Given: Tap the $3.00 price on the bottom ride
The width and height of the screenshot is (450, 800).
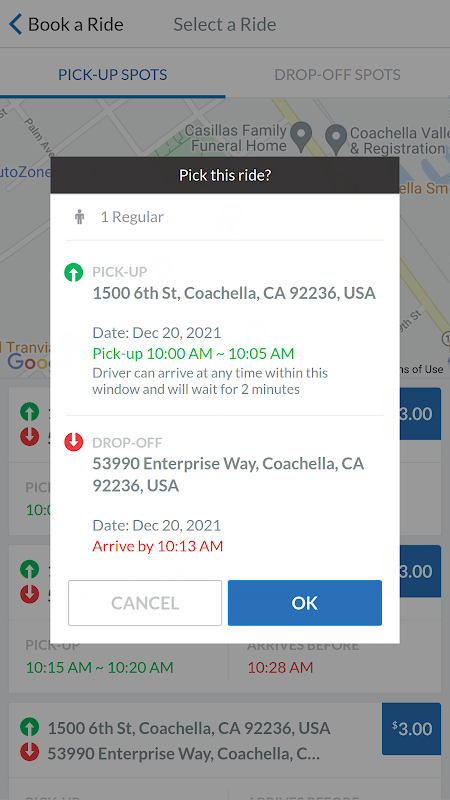Looking at the screenshot, I should pyautogui.click(x=411, y=729).
